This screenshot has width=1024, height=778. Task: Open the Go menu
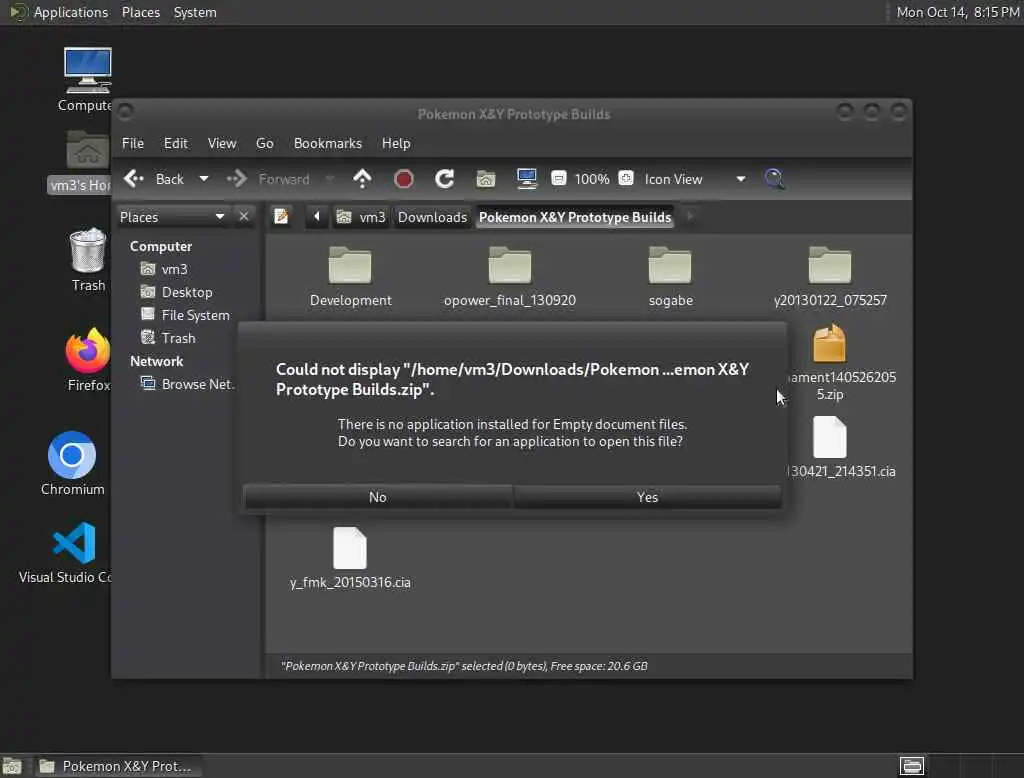click(264, 143)
